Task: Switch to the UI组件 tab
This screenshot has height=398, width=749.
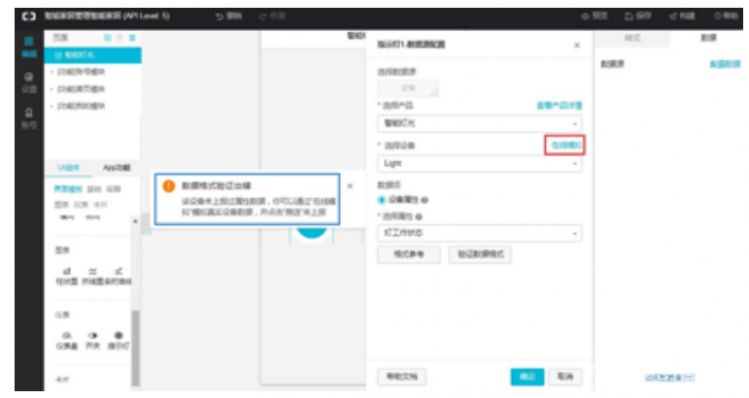Action: pos(69,168)
